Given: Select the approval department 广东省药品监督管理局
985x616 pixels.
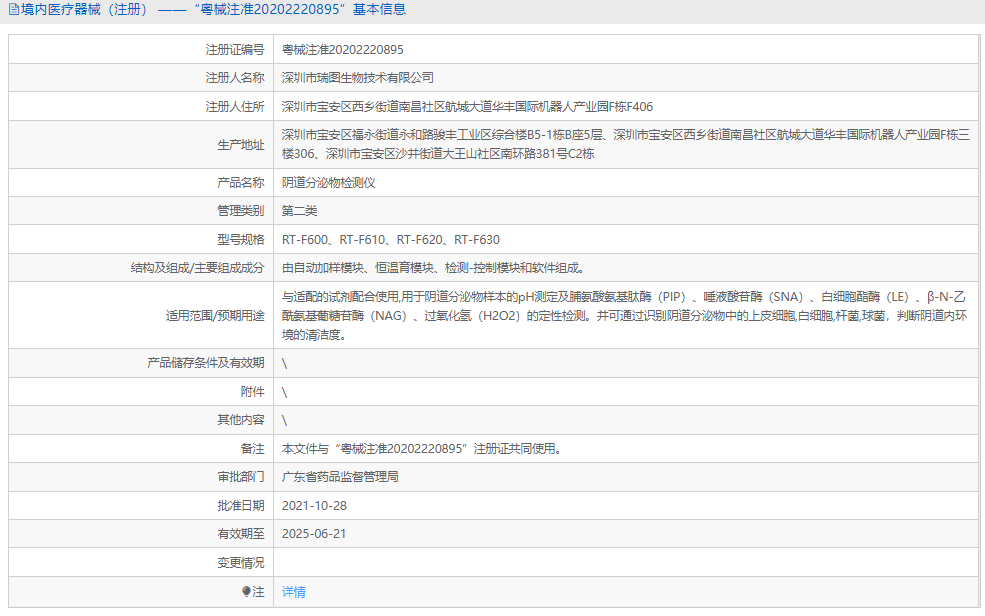Looking at the screenshot, I should tap(340, 477).
